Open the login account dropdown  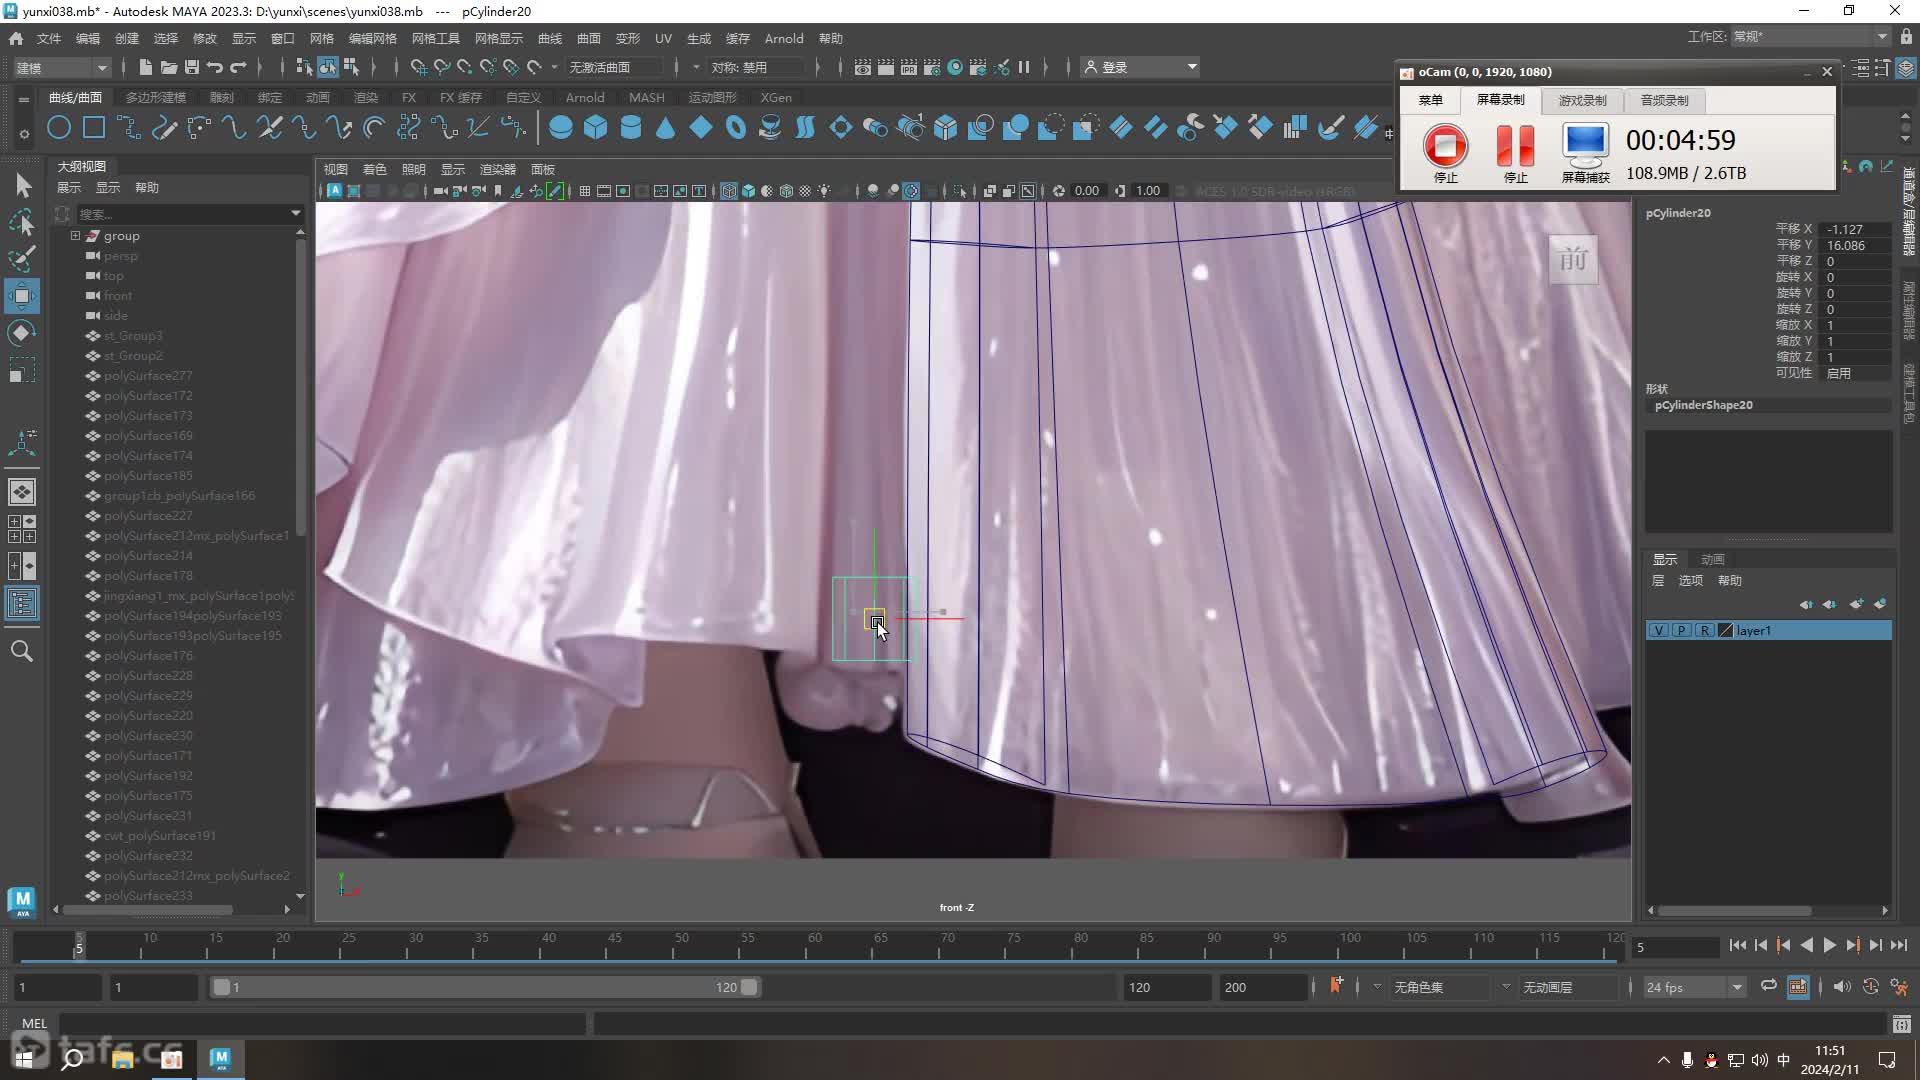[1141, 67]
